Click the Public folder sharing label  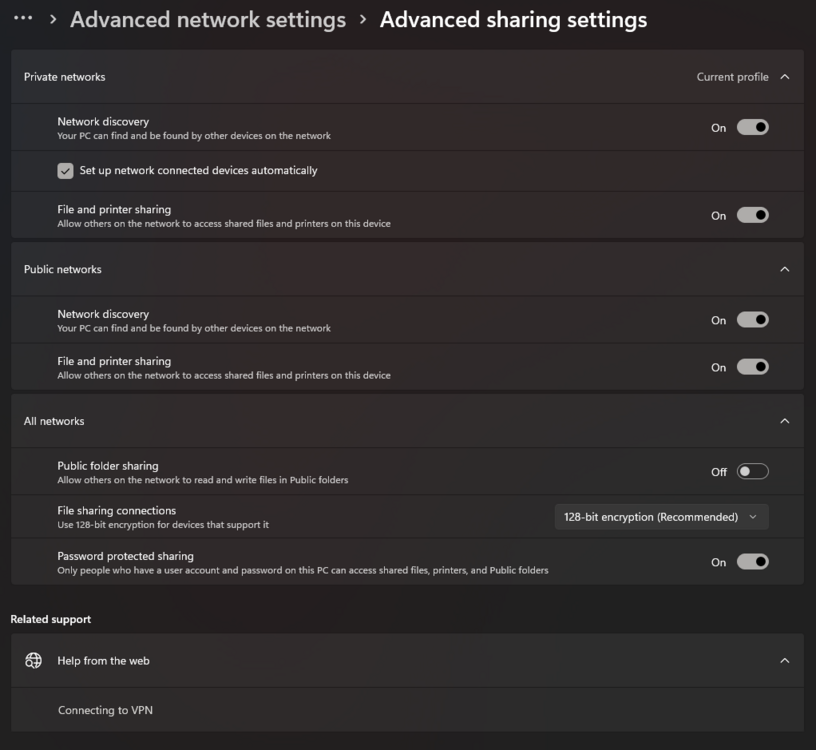click(x=108, y=466)
